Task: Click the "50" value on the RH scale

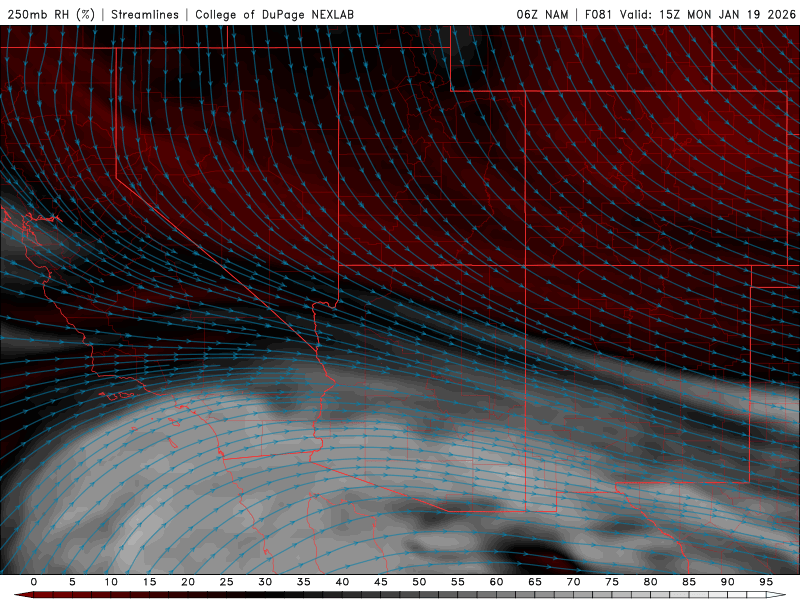Action: (419, 582)
